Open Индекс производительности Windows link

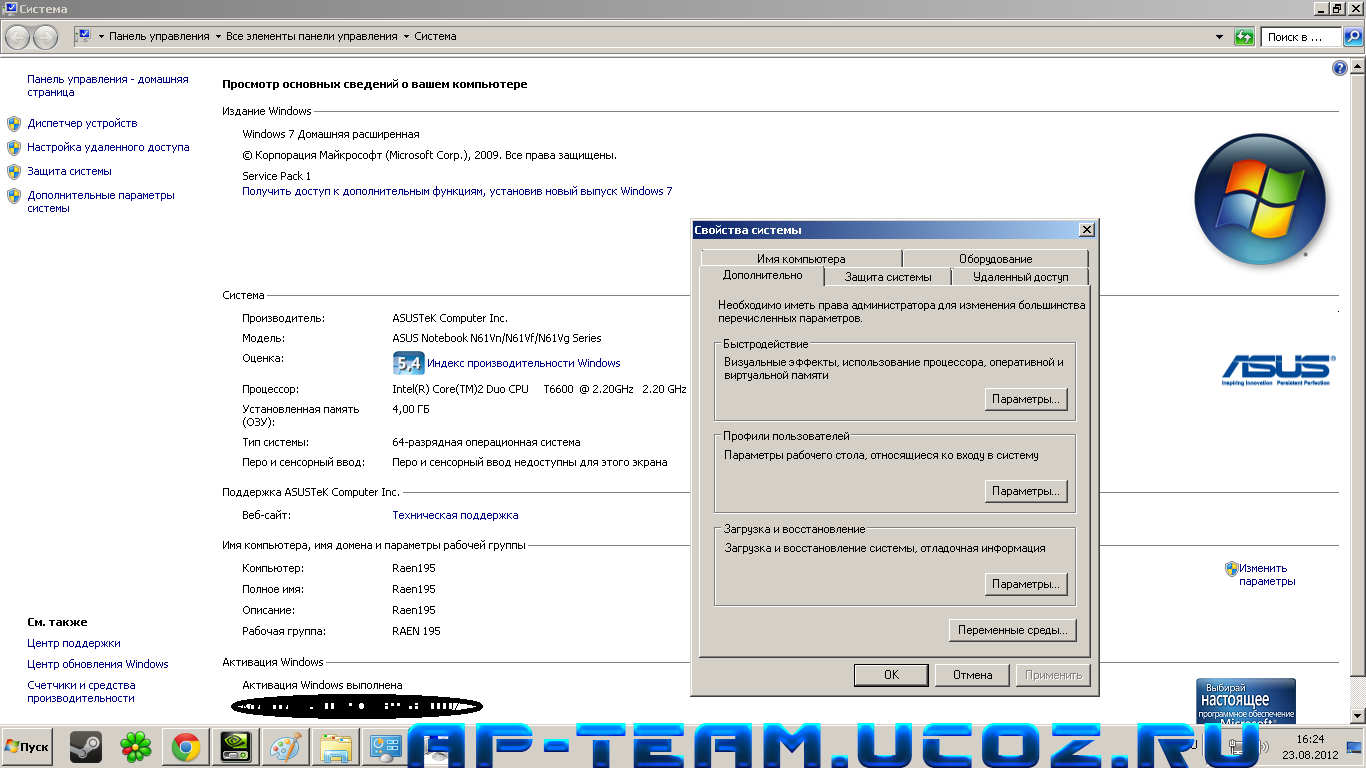coord(523,363)
